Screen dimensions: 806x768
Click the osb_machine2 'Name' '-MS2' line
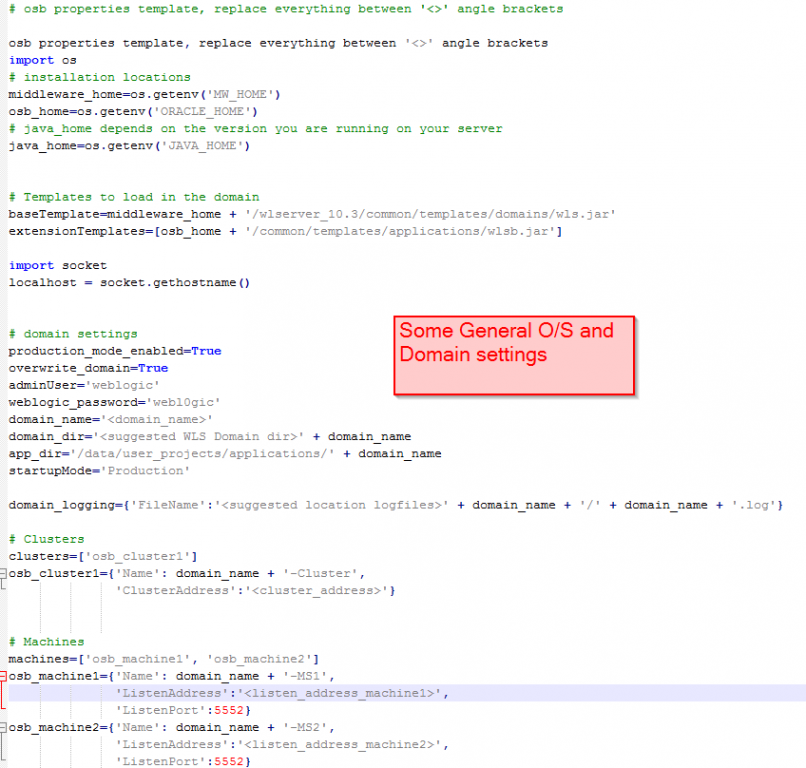click(x=172, y=727)
